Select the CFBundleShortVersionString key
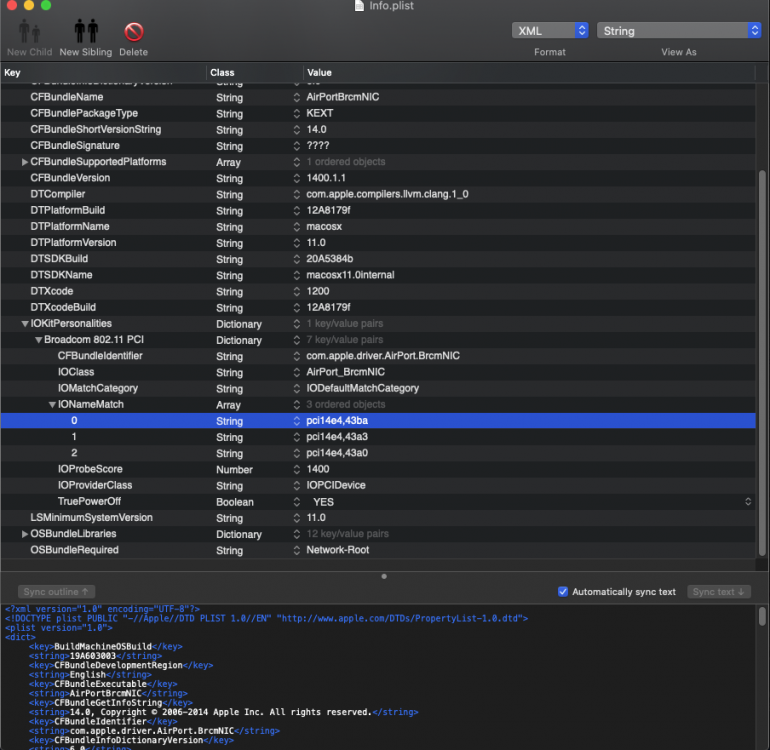 pyautogui.click(x=96, y=130)
